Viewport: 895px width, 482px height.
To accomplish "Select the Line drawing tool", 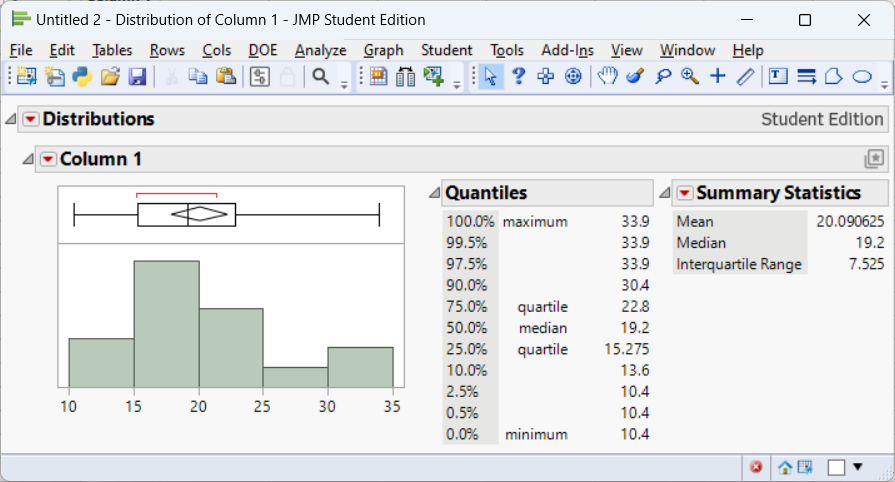I will tap(745, 77).
